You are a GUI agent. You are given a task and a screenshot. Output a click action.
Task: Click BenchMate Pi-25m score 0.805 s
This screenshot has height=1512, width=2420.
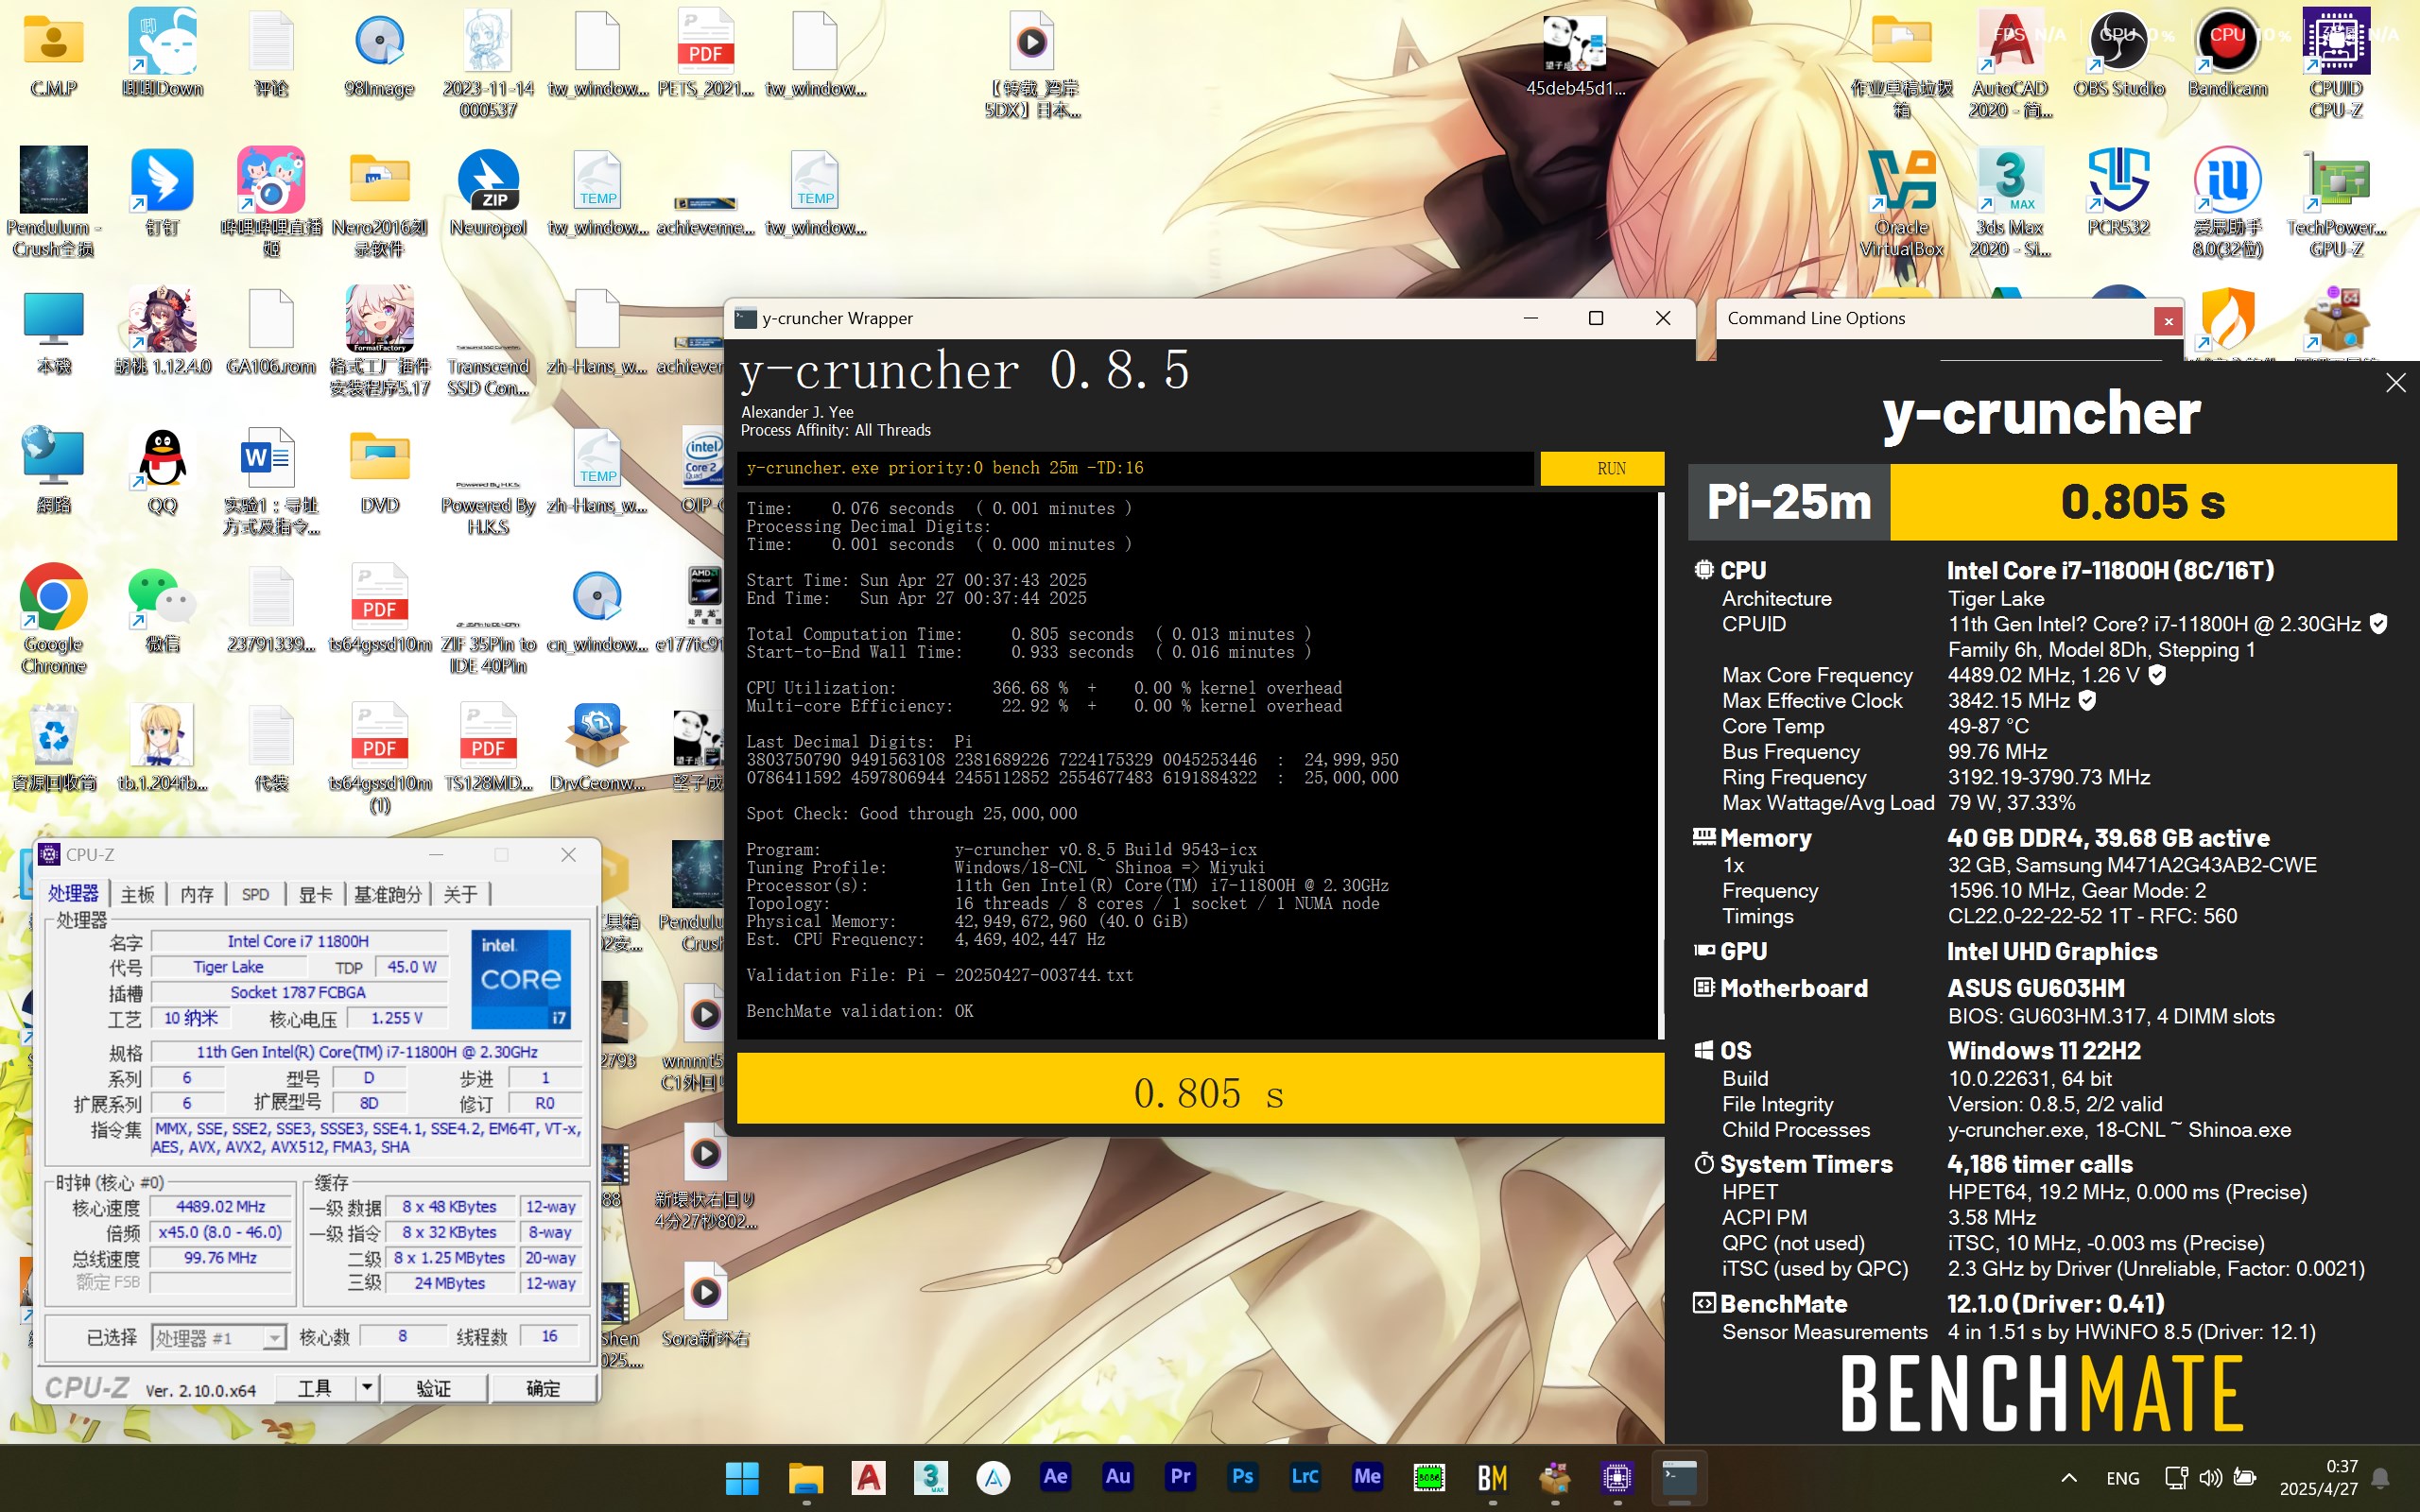(2143, 501)
